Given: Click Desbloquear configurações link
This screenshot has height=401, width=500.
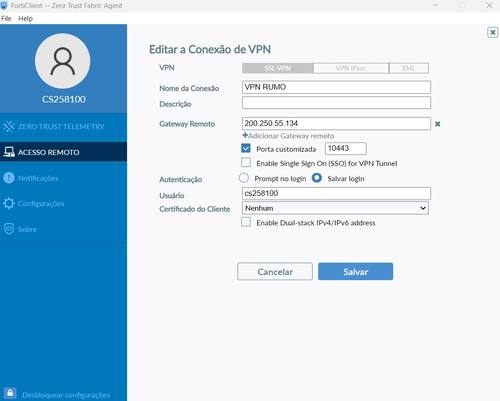Looking at the screenshot, I should (66, 395).
